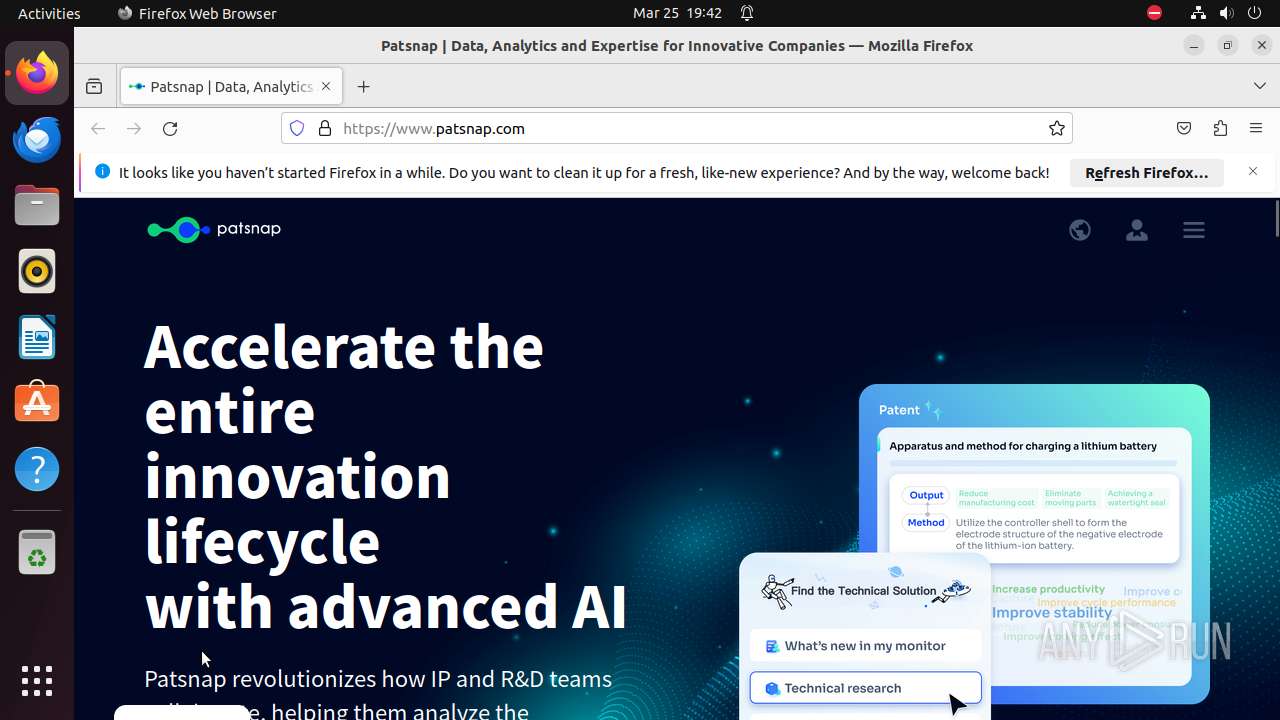
Task: Launch Rhythmbox from the dock
Action: [37, 271]
